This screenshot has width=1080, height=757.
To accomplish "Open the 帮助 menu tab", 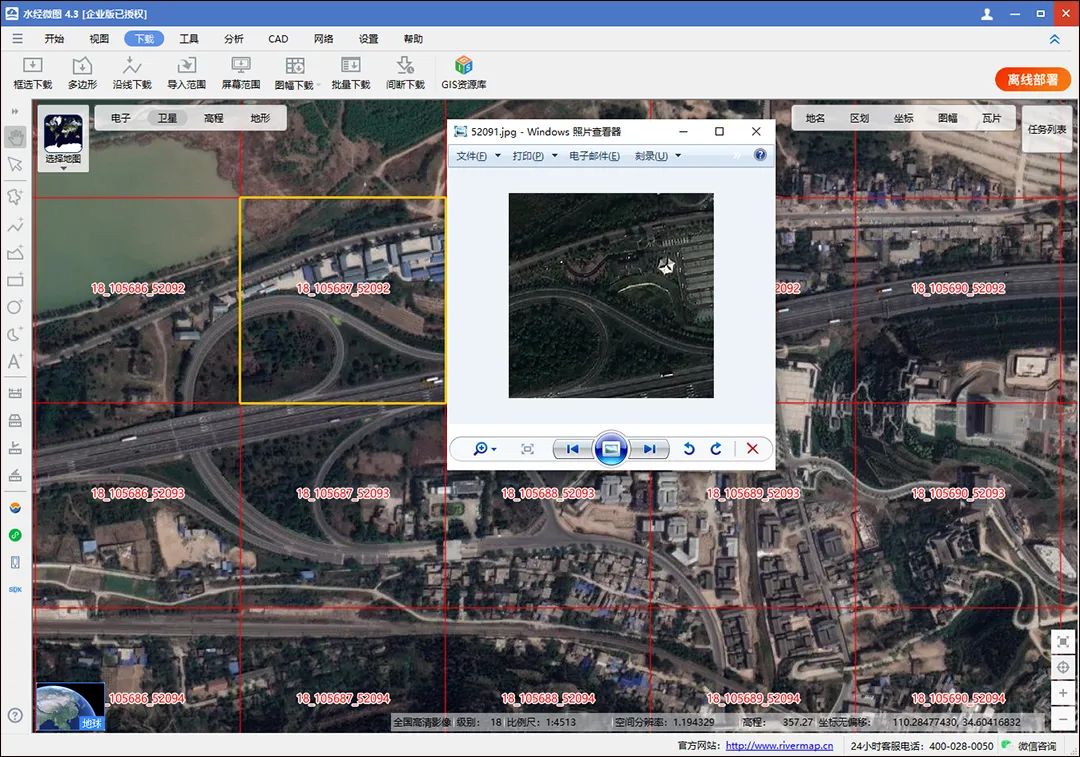I will tap(413, 39).
